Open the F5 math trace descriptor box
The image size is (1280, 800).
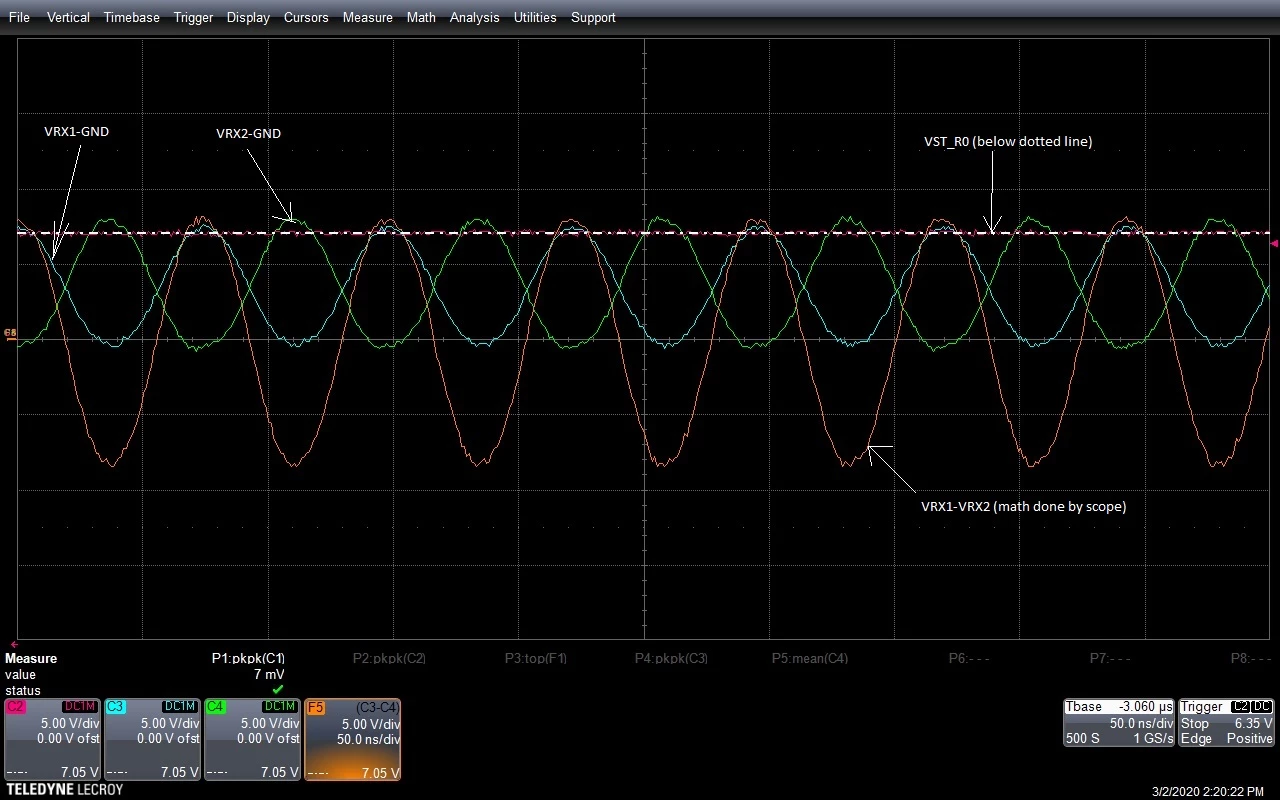352,740
